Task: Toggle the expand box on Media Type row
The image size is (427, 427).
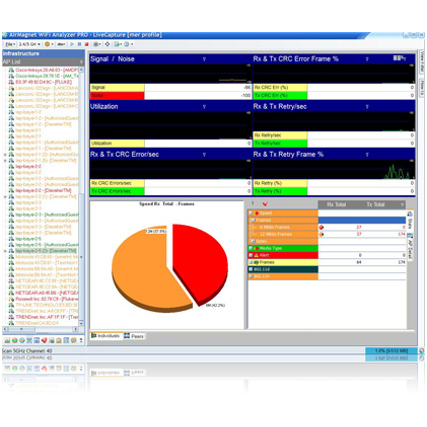Action: tap(251, 248)
